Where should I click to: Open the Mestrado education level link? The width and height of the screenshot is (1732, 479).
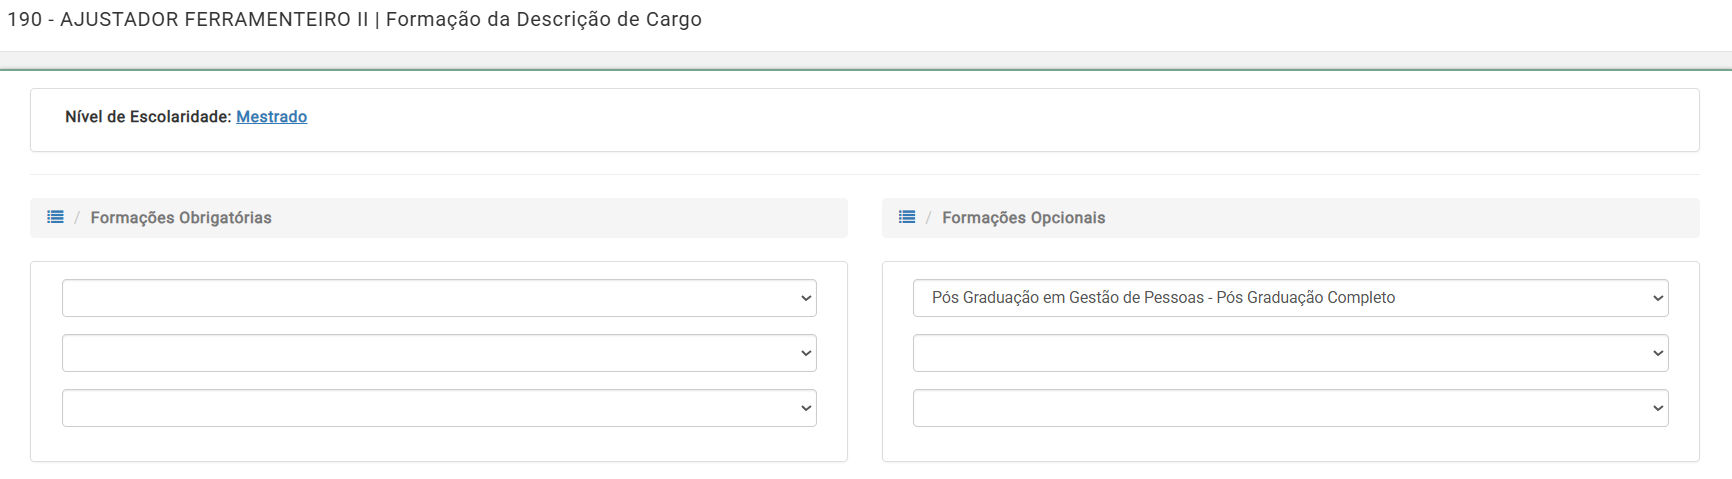click(271, 117)
